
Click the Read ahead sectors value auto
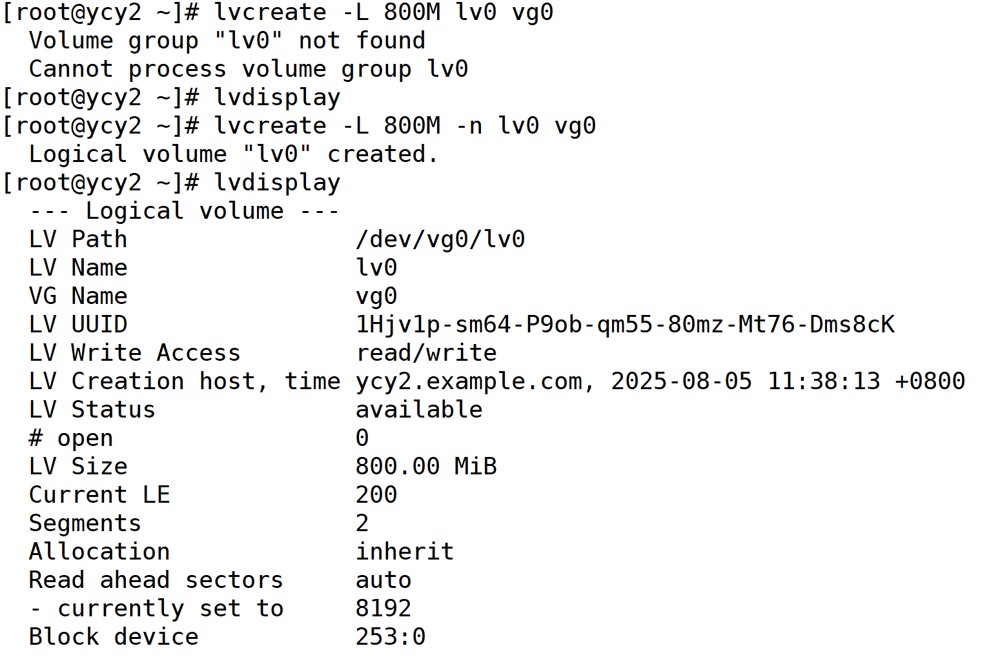click(383, 580)
